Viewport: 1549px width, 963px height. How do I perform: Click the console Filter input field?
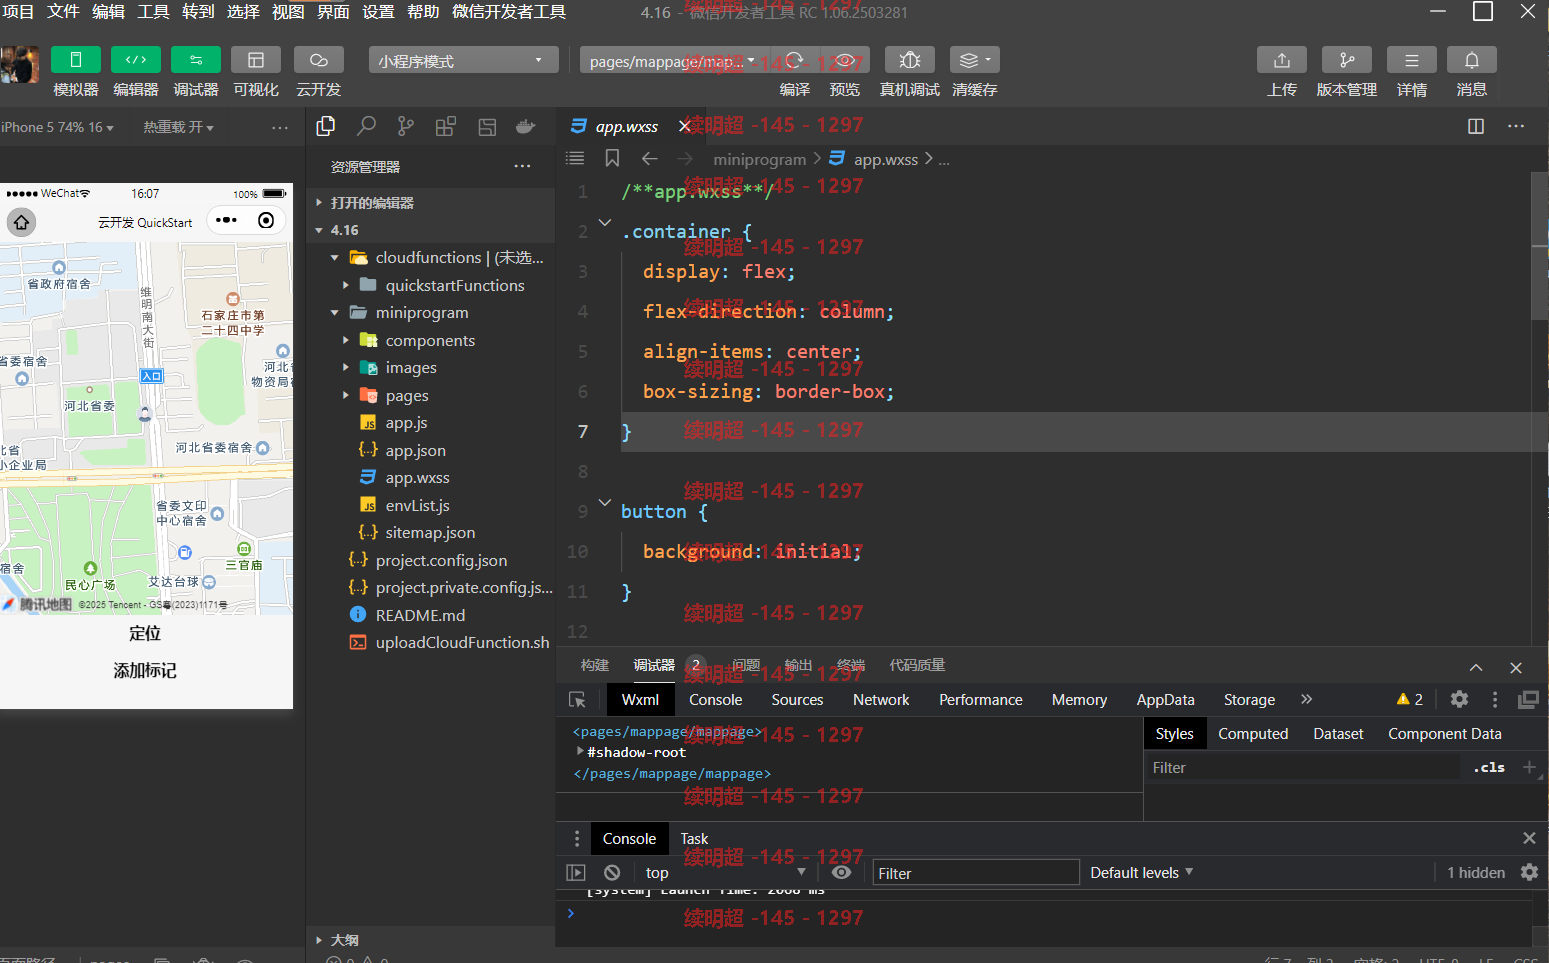click(976, 873)
